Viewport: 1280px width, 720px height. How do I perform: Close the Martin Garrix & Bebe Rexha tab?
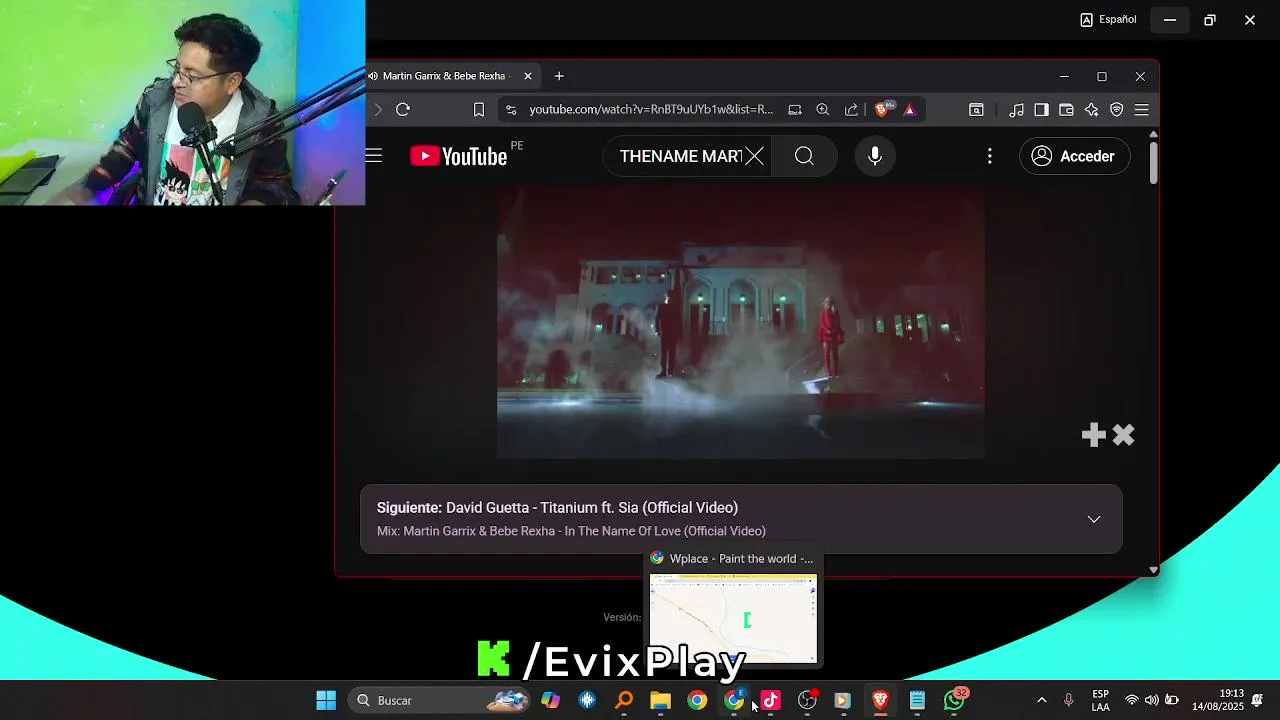pyautogui.click(x=528, y=76)
